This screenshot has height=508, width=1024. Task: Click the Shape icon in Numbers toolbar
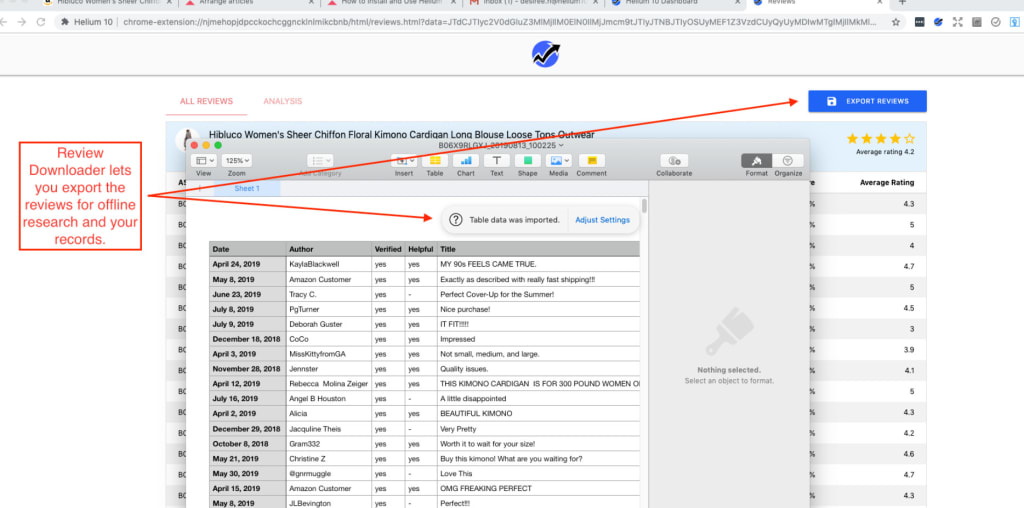point(527,161)
